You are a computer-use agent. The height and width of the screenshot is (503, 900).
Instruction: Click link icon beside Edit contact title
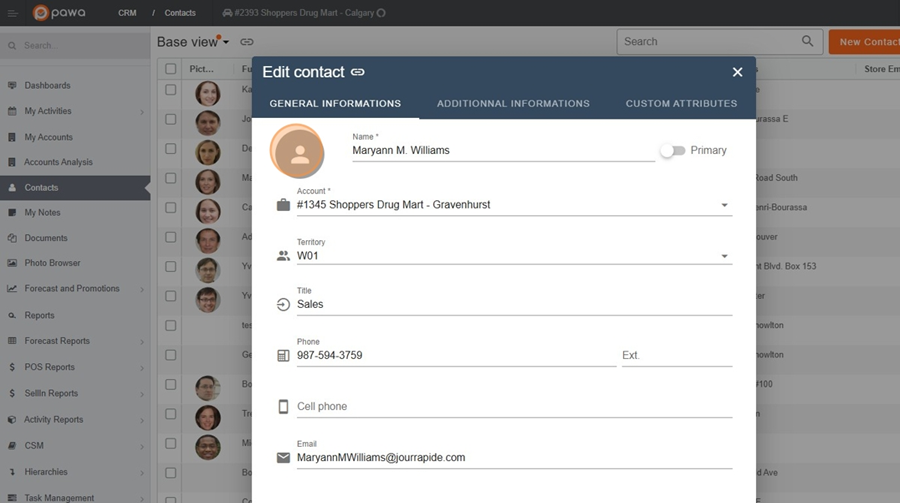pyautogui.click(x=358, y=72)
